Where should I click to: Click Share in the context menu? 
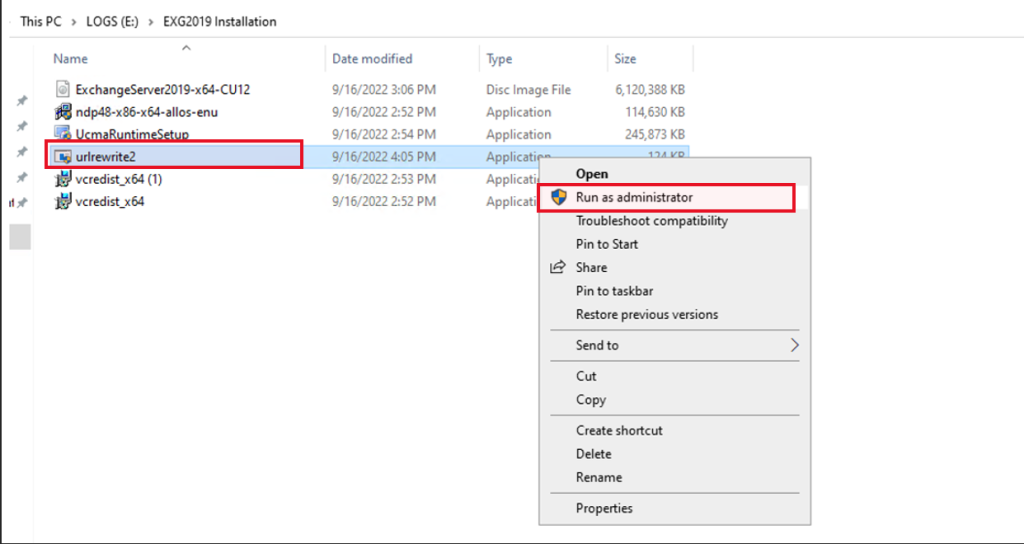point(591,267)
